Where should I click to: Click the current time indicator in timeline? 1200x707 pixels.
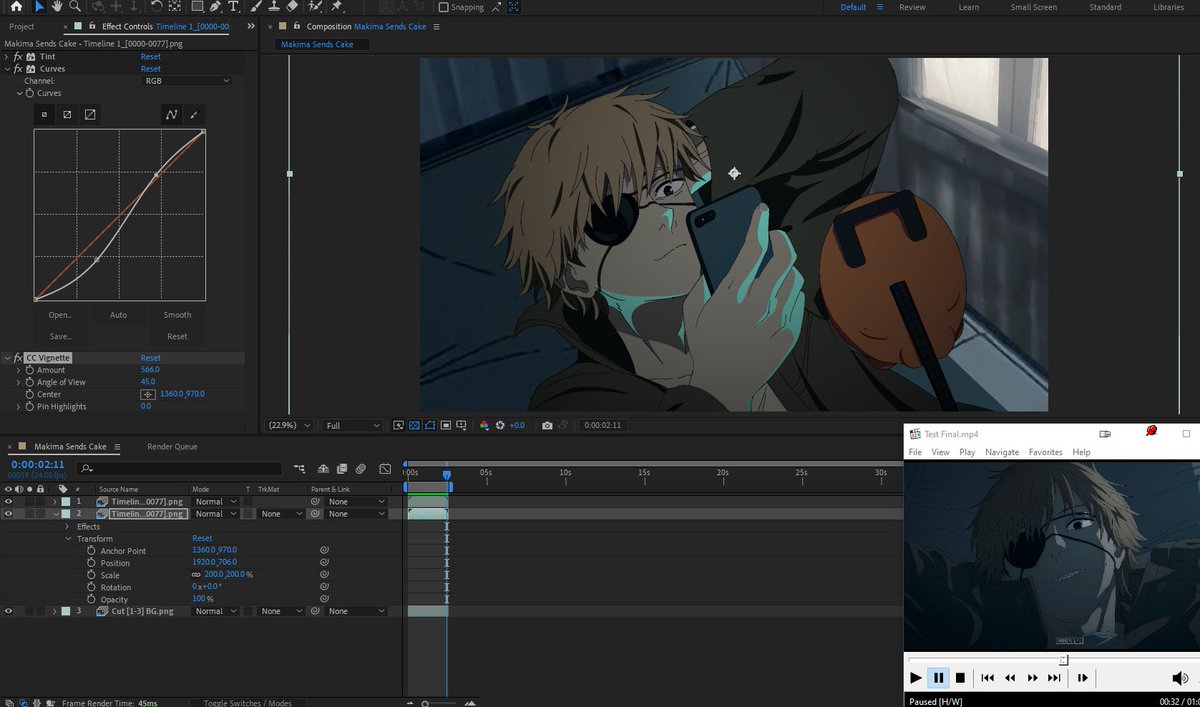[x=447, y=475]
